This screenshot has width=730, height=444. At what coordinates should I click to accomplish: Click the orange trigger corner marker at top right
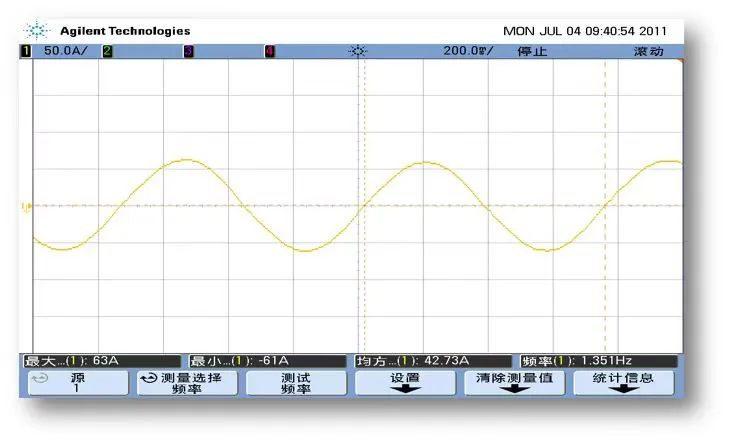pos(680,61)
